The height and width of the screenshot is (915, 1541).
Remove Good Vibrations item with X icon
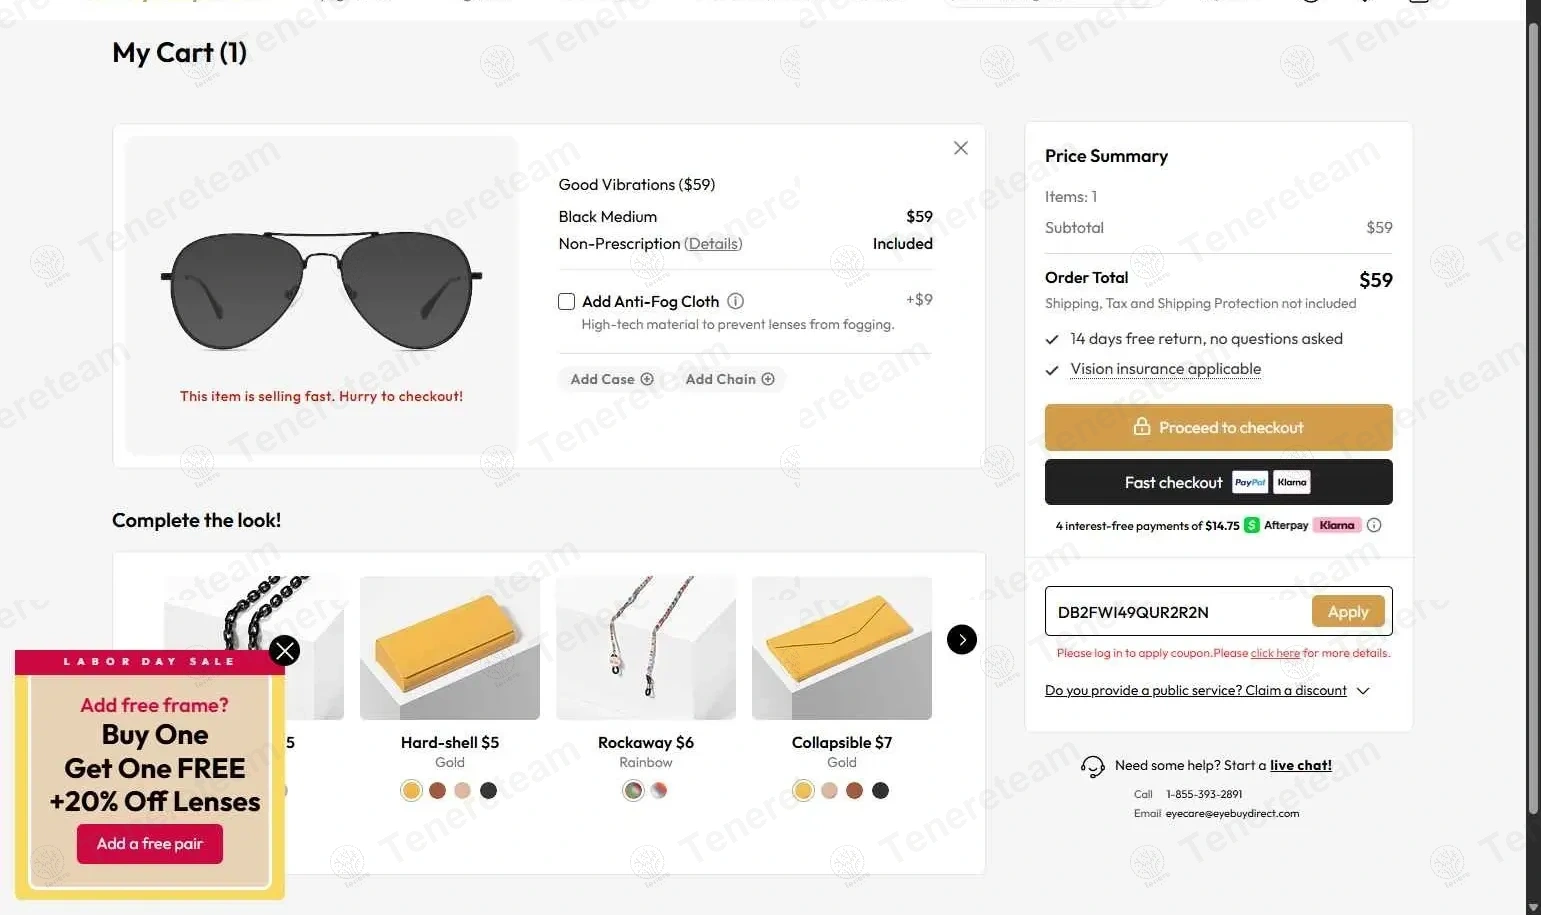click(x=960, y=148)
